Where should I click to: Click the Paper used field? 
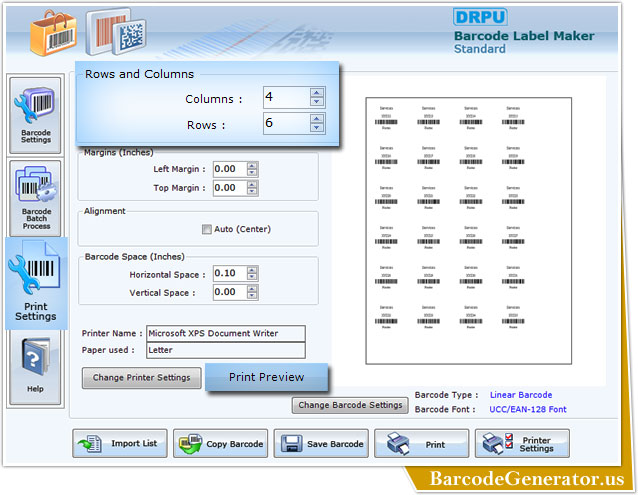tap(226, 350)
